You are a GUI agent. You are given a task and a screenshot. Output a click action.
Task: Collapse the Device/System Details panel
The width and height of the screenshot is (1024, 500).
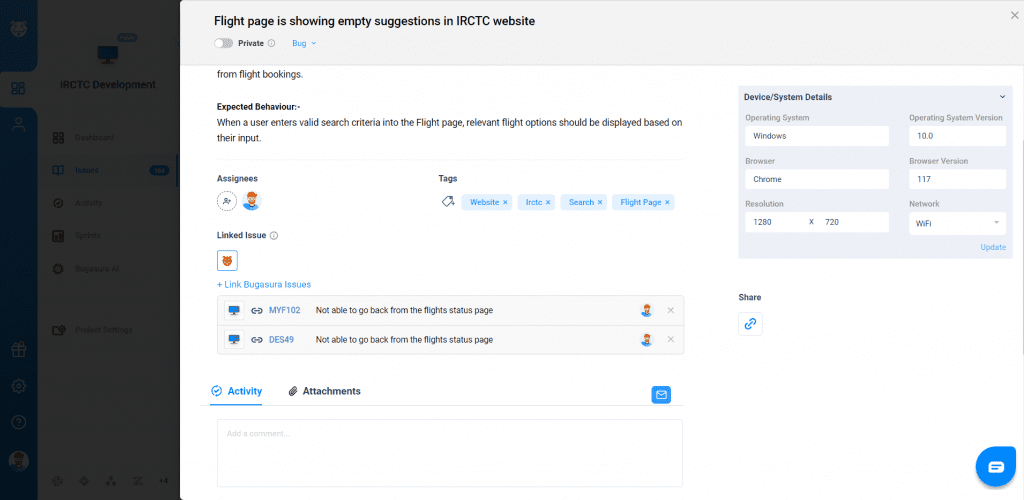pyautogui.click(x=1002, y=97)
